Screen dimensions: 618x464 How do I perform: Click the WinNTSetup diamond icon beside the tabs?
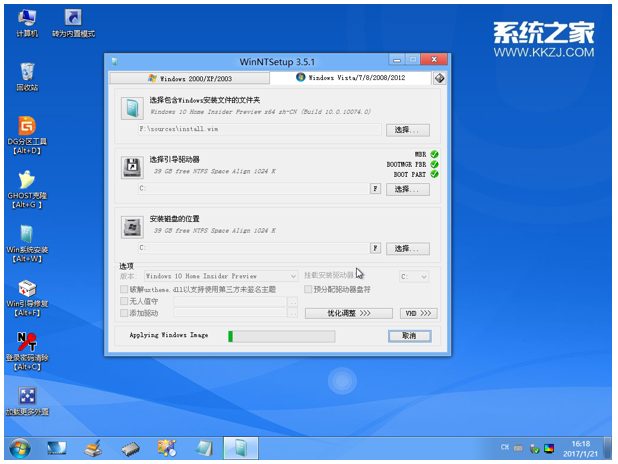click(439, 78)
